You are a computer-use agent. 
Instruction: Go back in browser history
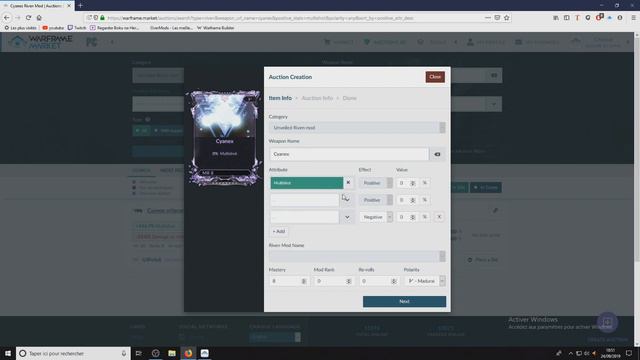pos(7,18)
